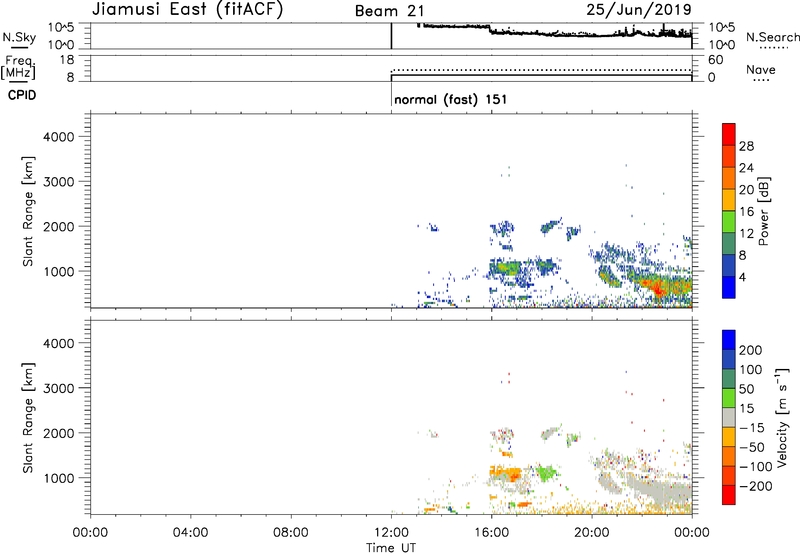Click the '50' velocity colorbar tick label

click(x=746, y=389)
